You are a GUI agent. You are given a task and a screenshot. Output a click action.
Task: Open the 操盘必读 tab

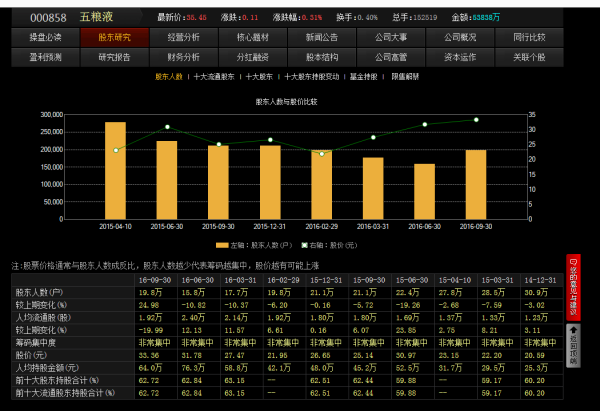(46, 37)
